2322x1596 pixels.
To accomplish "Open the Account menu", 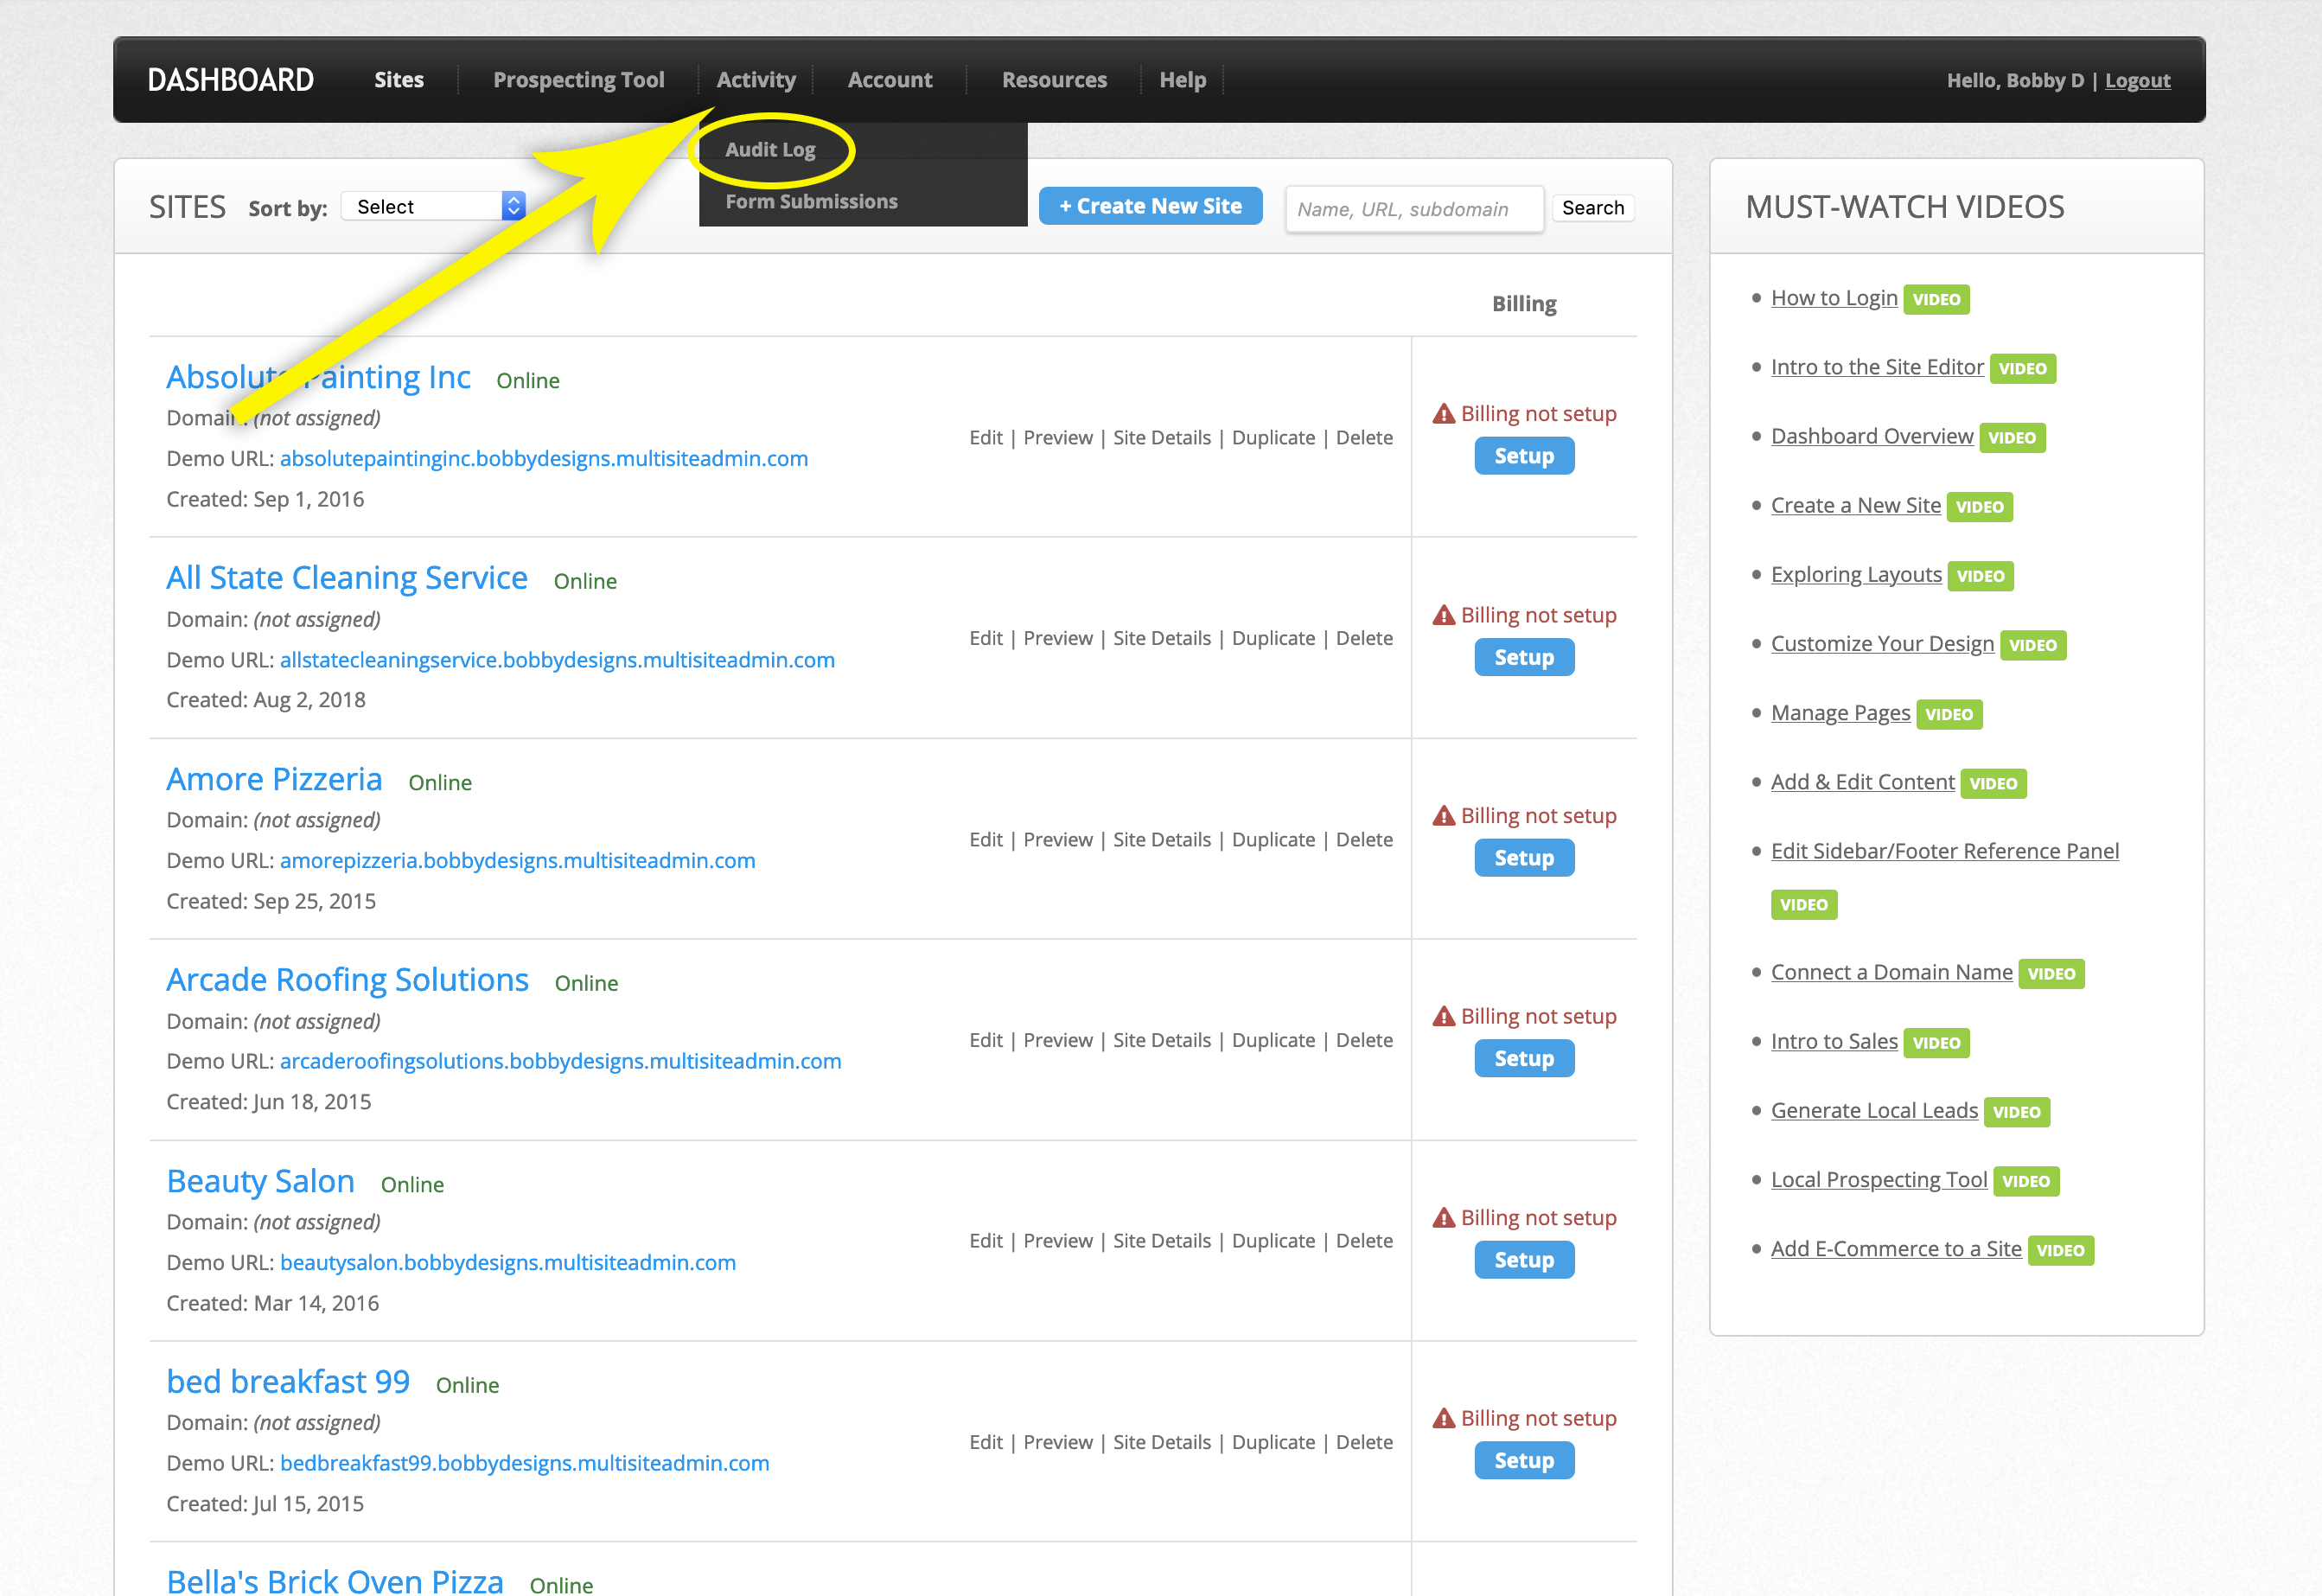I will [x=890, y=80].
